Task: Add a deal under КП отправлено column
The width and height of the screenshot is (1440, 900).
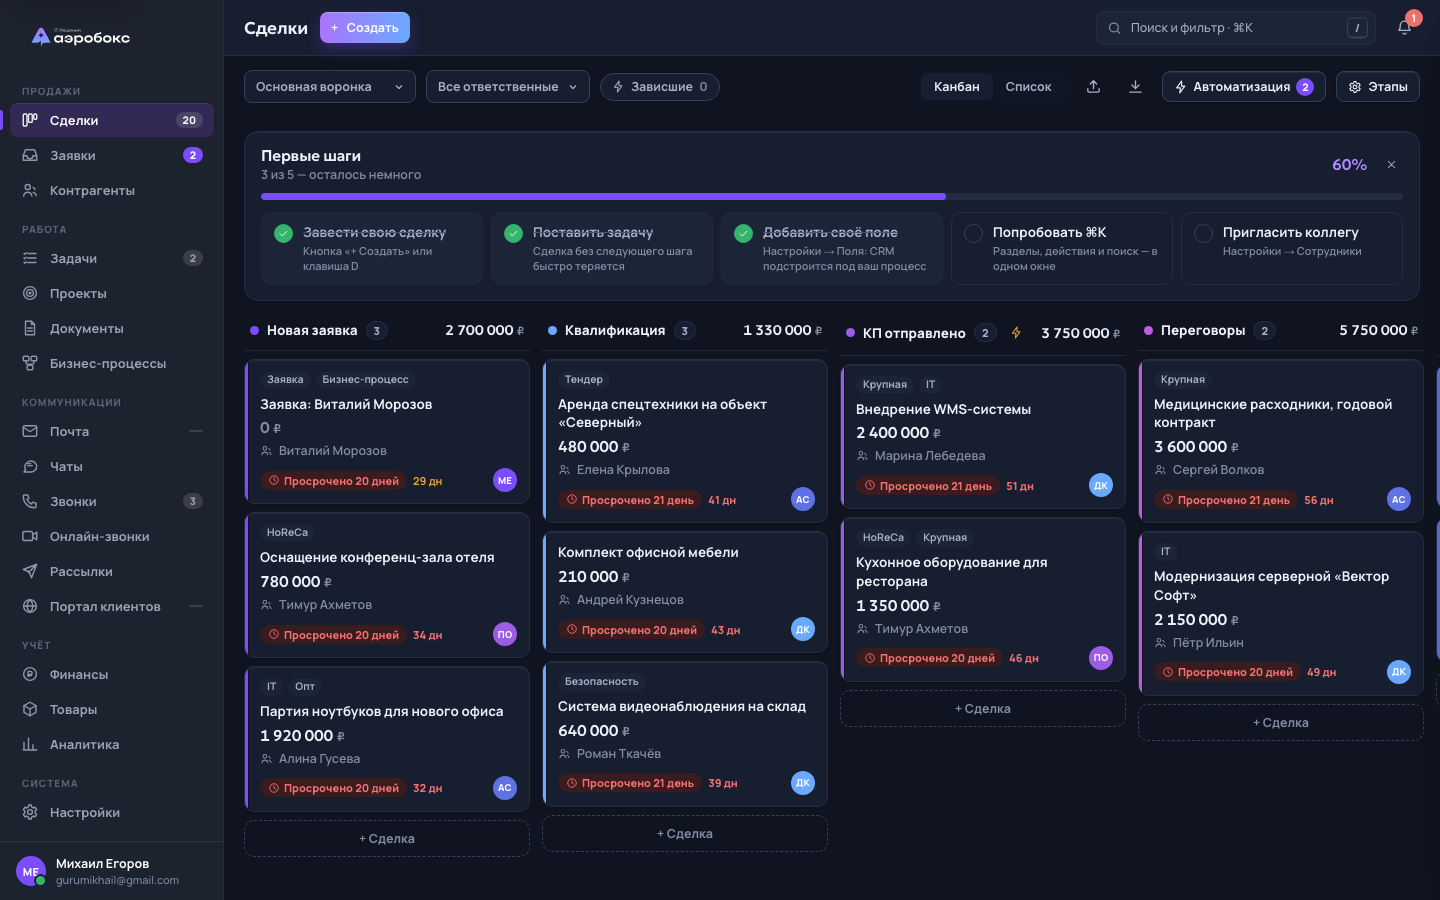Action: 983,709
